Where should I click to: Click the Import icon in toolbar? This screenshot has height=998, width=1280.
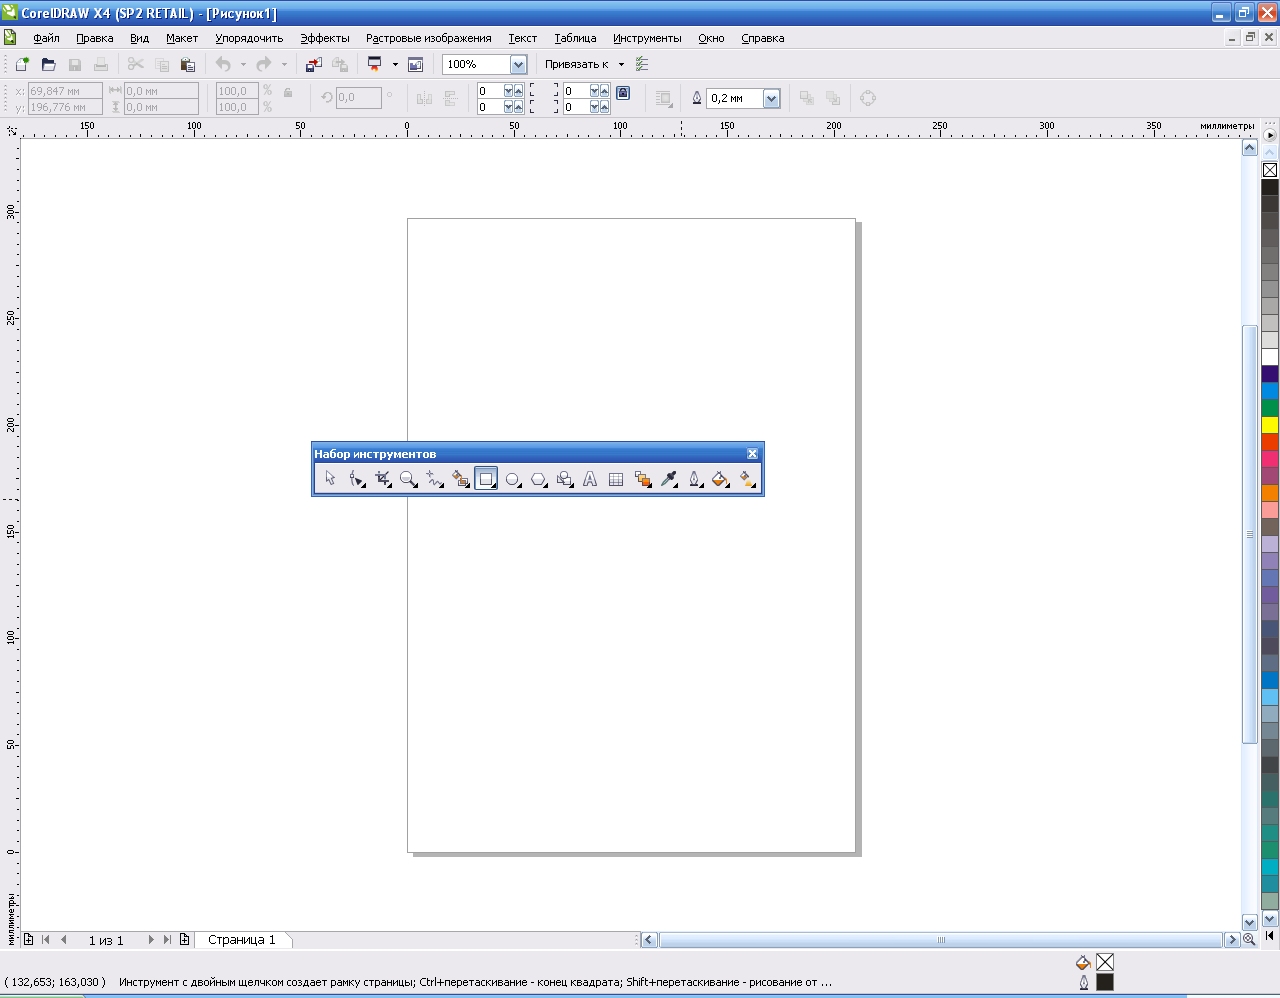tap(314, 64)
